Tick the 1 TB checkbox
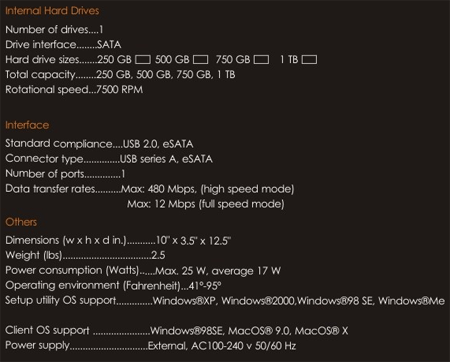Image resolution: width=450 pixels, height=362 pixels. pyautogui.click(x=309, y=60)
